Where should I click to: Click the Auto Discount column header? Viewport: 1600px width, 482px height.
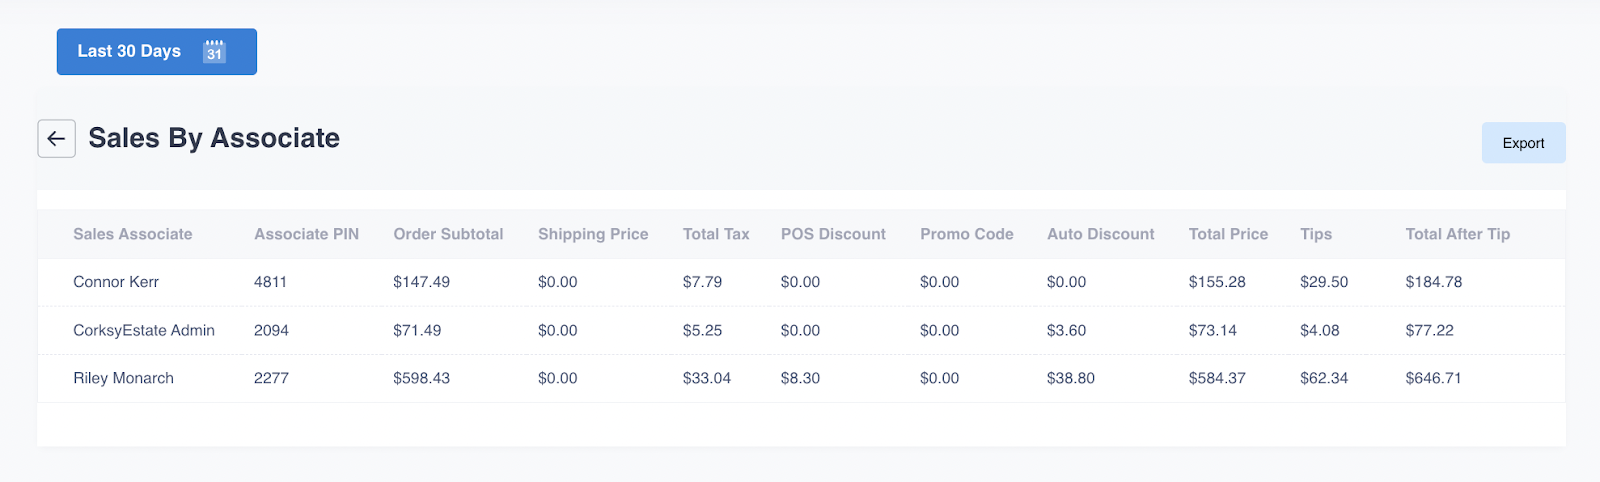point(1100,234)
